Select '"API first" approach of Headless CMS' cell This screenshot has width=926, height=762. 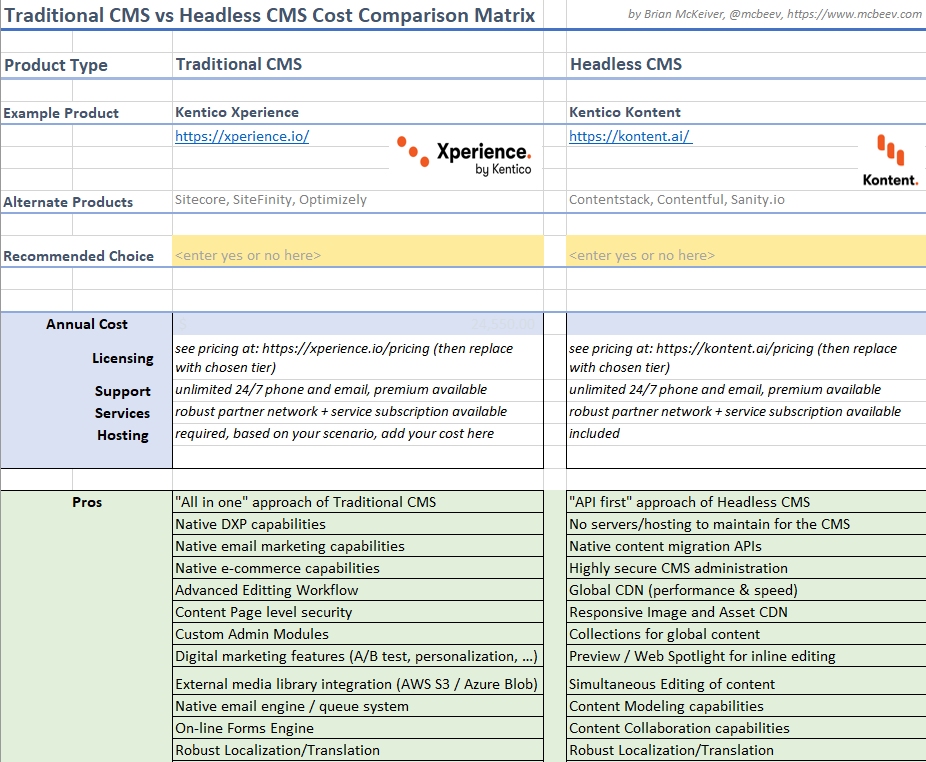click(x=746, y=502)
